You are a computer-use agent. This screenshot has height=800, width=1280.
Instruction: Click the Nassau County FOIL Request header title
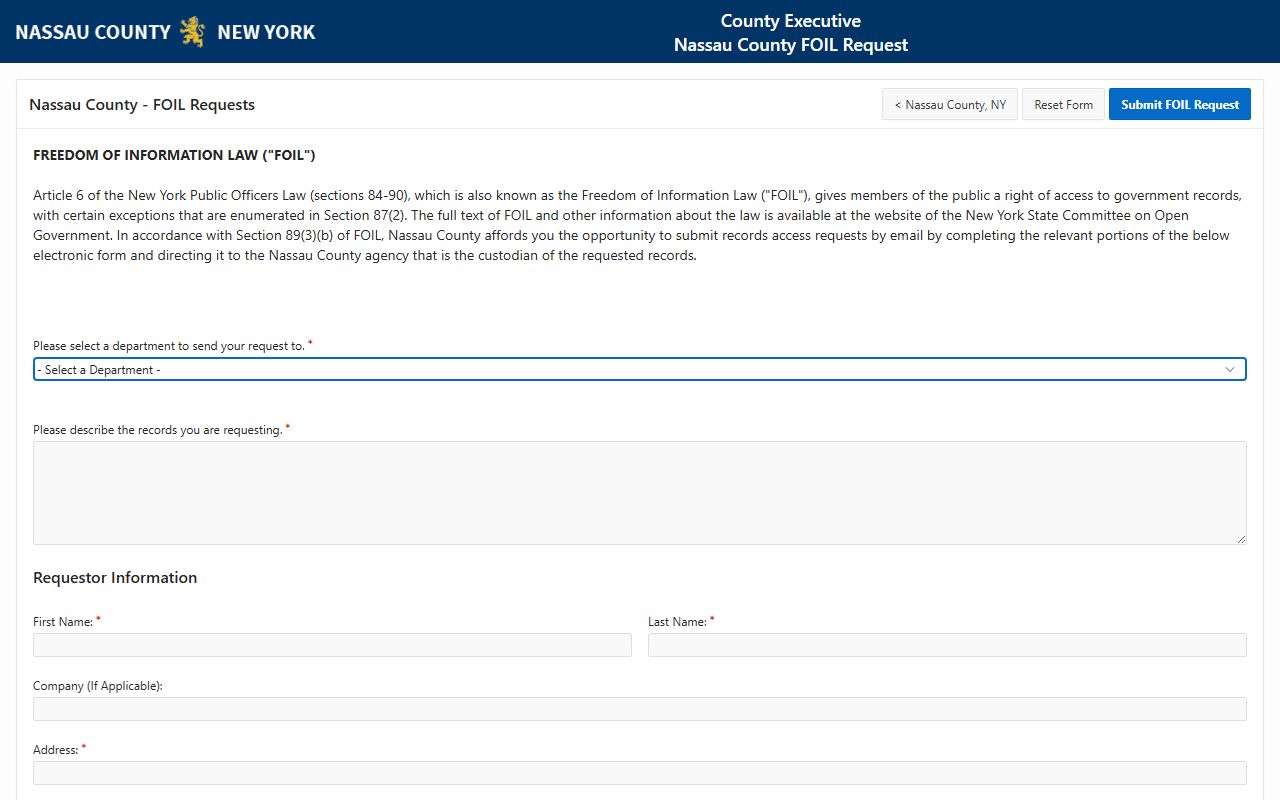pos(791,45)
